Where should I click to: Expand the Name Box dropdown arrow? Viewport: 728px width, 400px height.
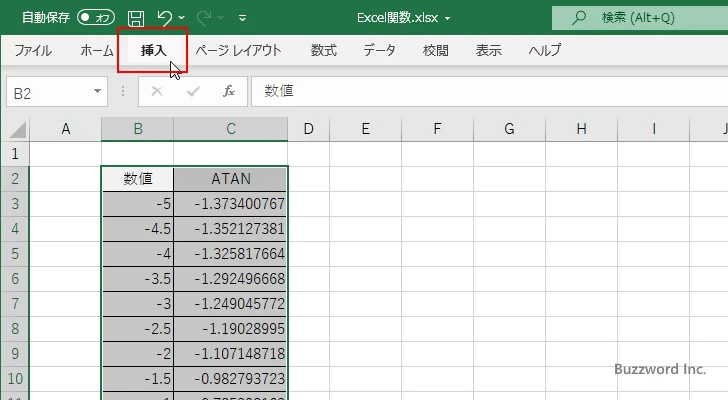click(x=98, y=91)
